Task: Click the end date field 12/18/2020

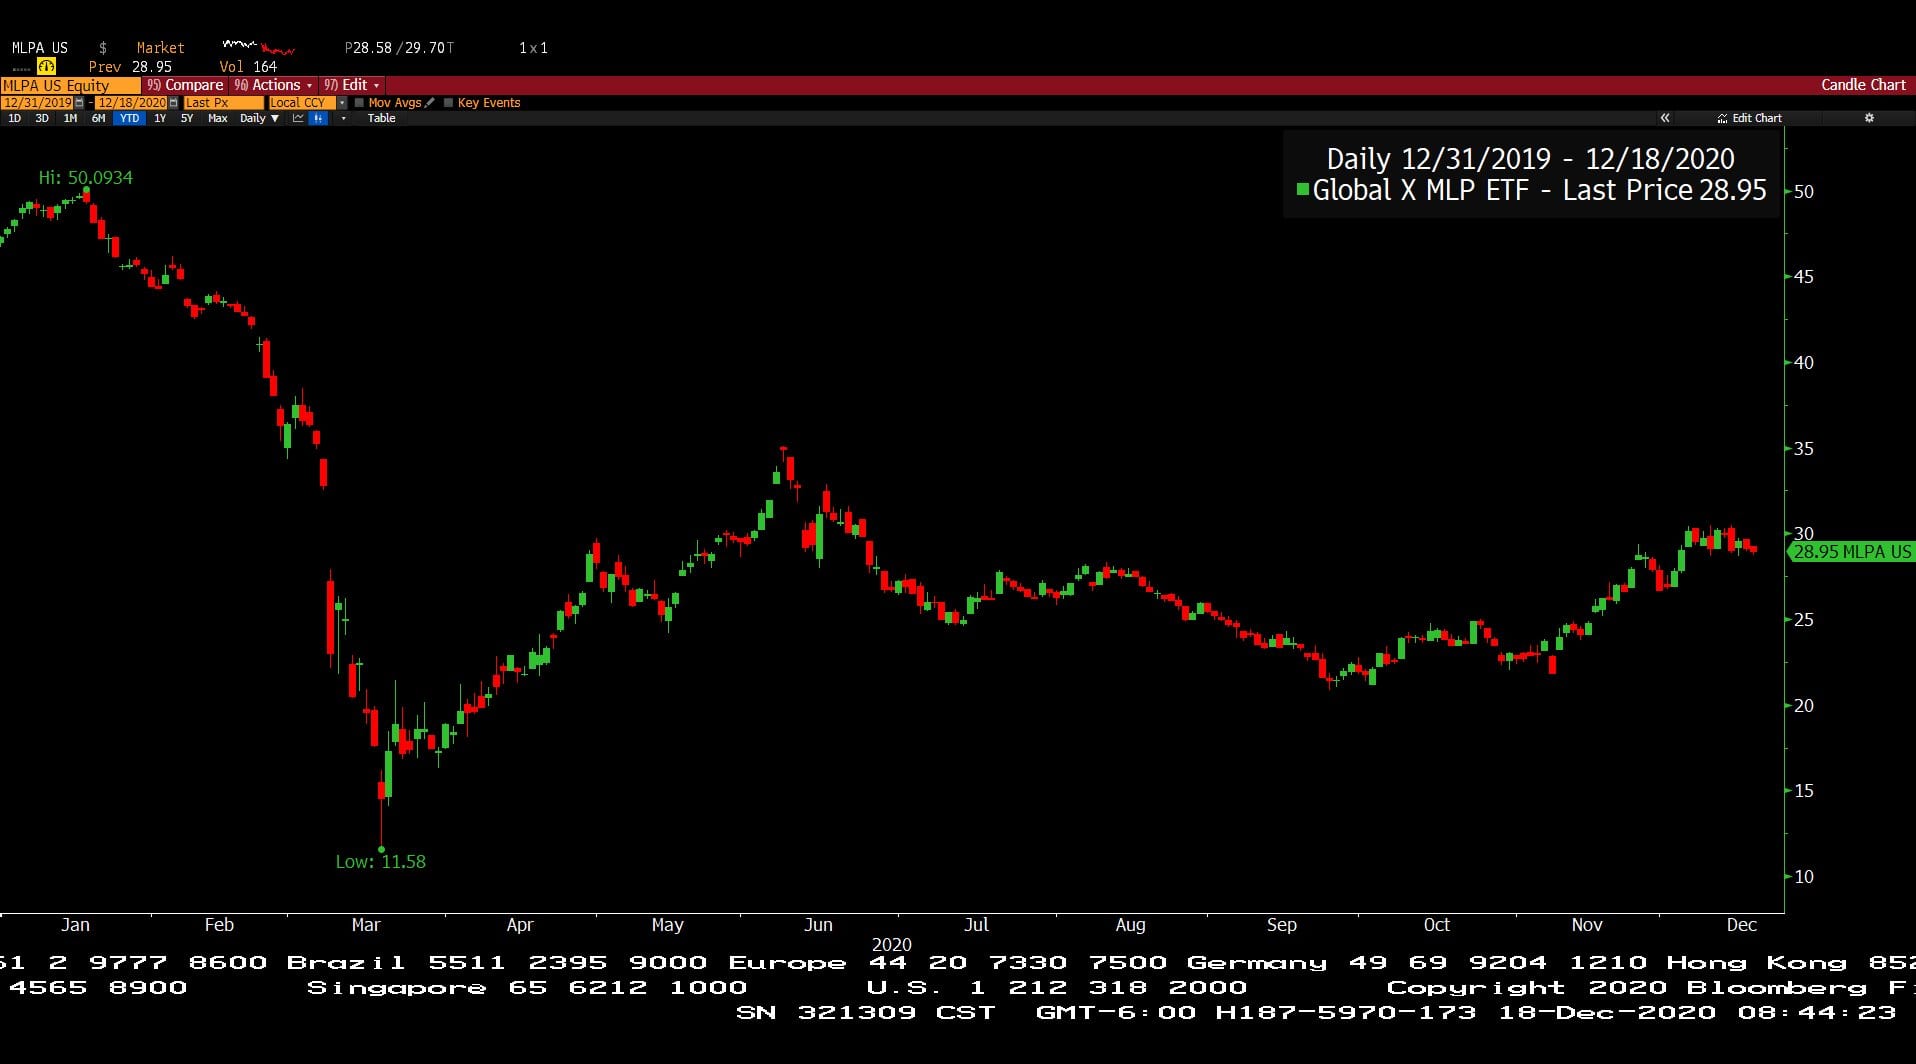Action: tap(131, 102)
